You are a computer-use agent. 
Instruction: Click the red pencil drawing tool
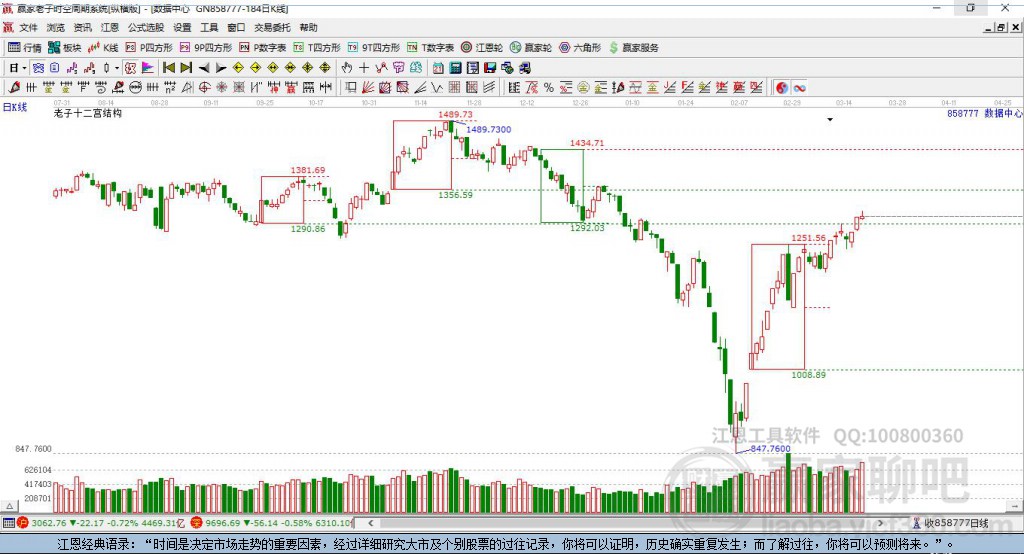coord(14,88)
